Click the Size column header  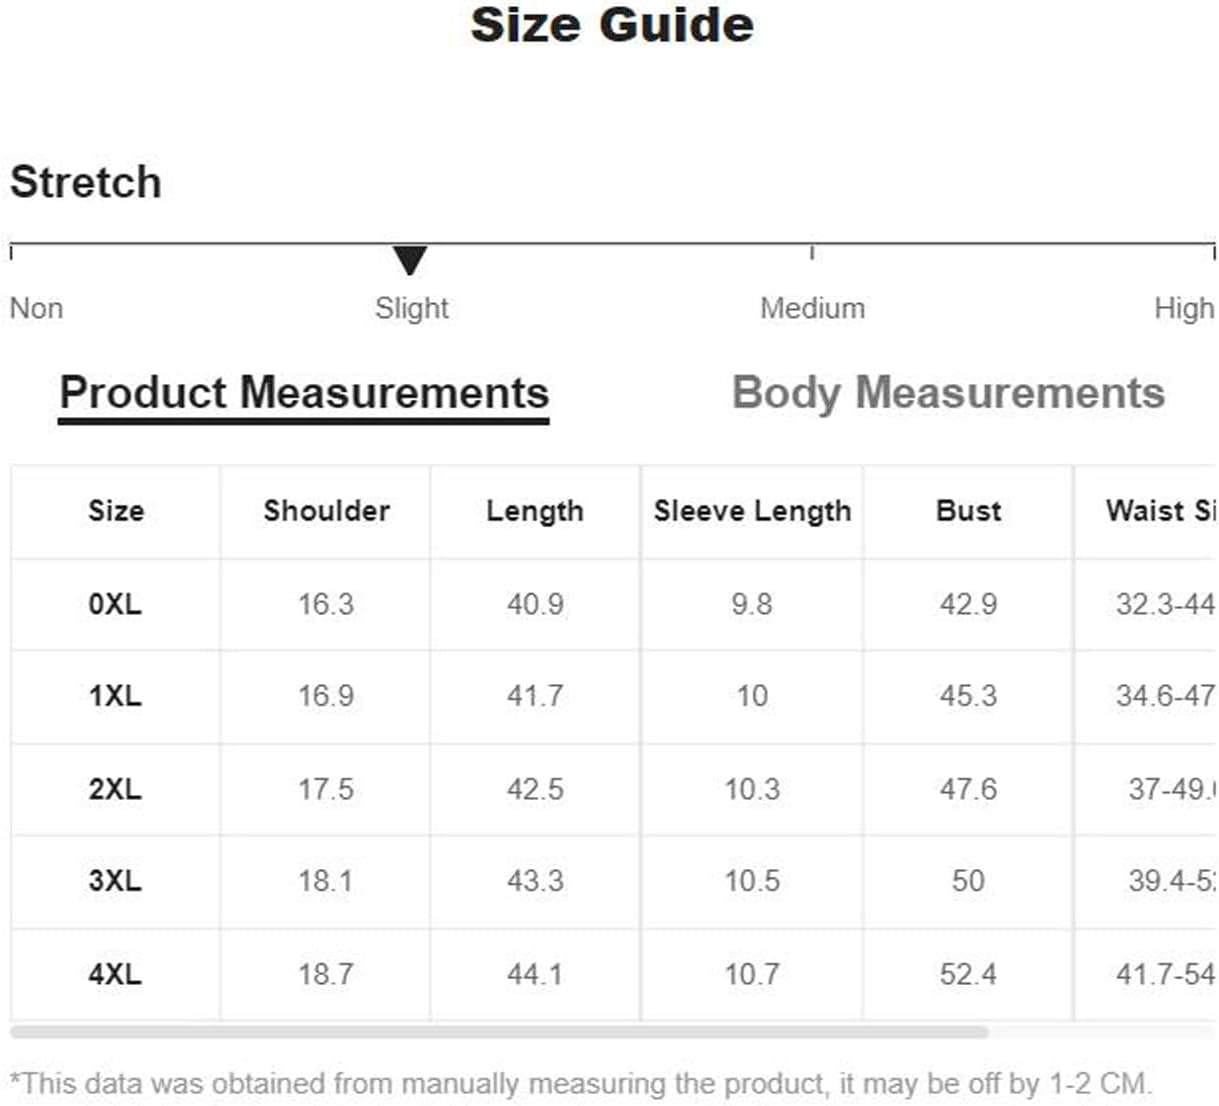click(116, 511)
